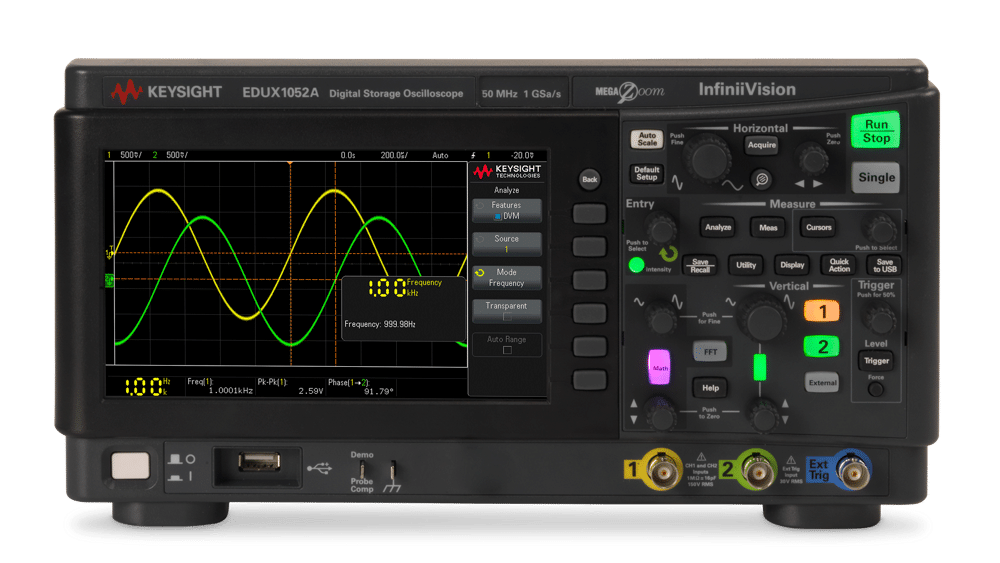
Task: Click the Keysight Technologies logo in the menu
Action: click(507, 172)
